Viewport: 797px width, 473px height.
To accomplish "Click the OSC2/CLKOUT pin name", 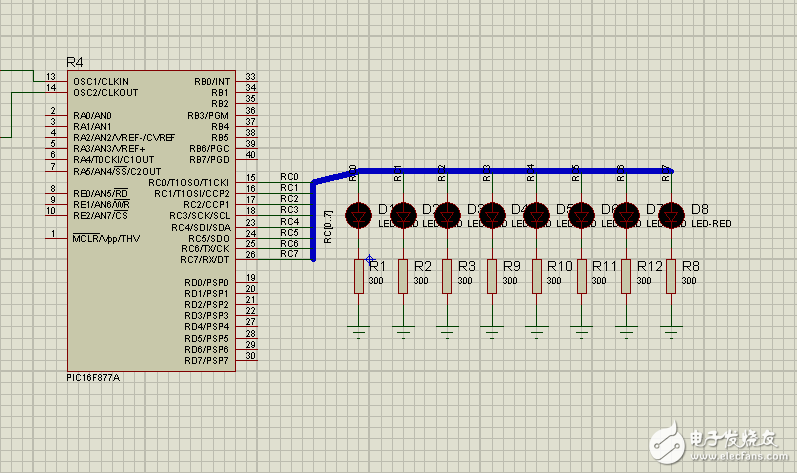I will click(106, 92).
